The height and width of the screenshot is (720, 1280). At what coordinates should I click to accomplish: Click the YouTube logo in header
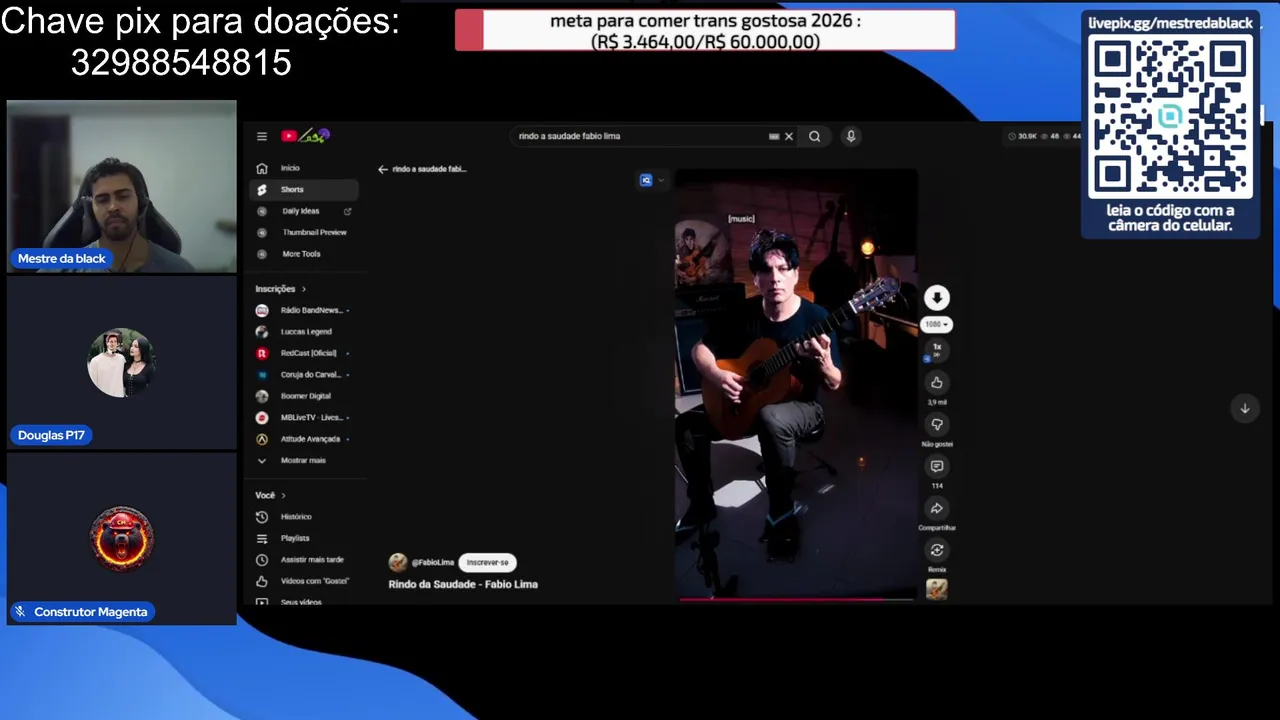(305, 136)
